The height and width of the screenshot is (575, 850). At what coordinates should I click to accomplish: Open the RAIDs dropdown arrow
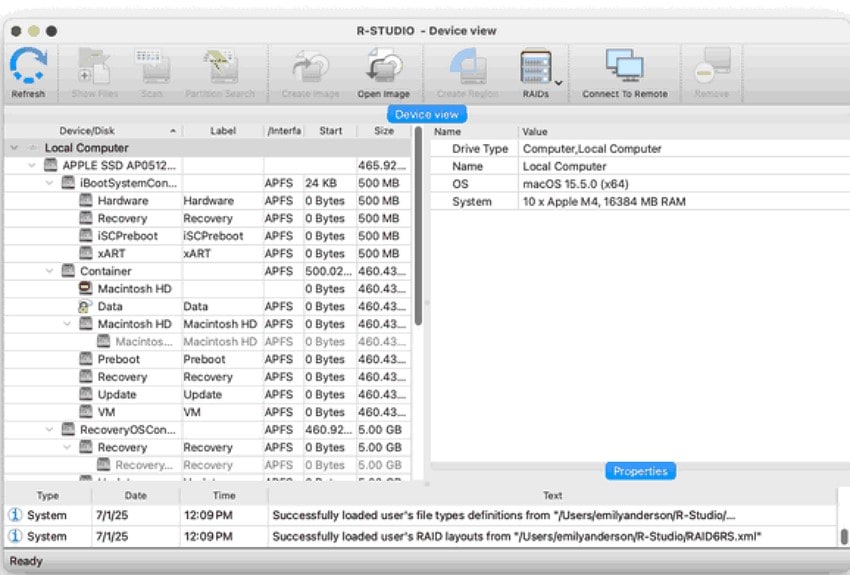coord(558,83)
